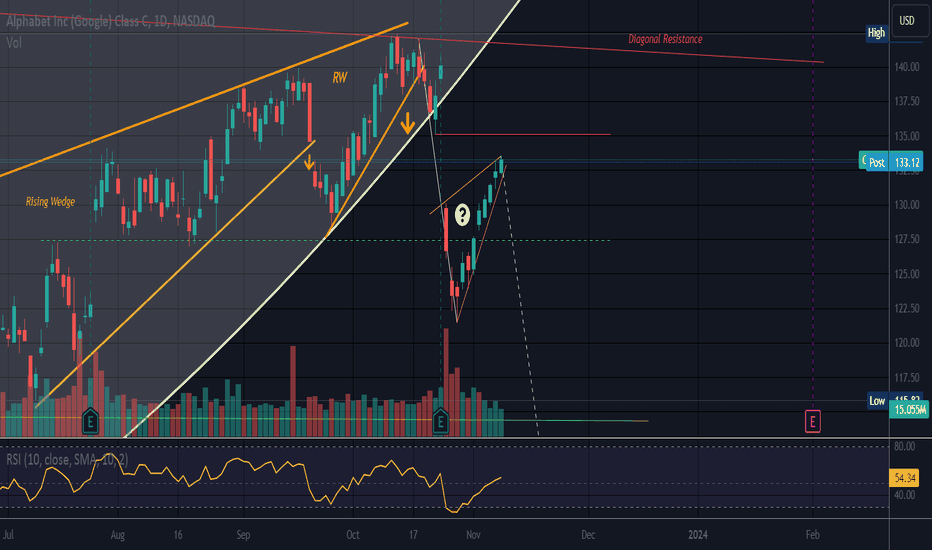
Task: Click the 80.00 RSI axis label
Action: [x=905, y=447]
